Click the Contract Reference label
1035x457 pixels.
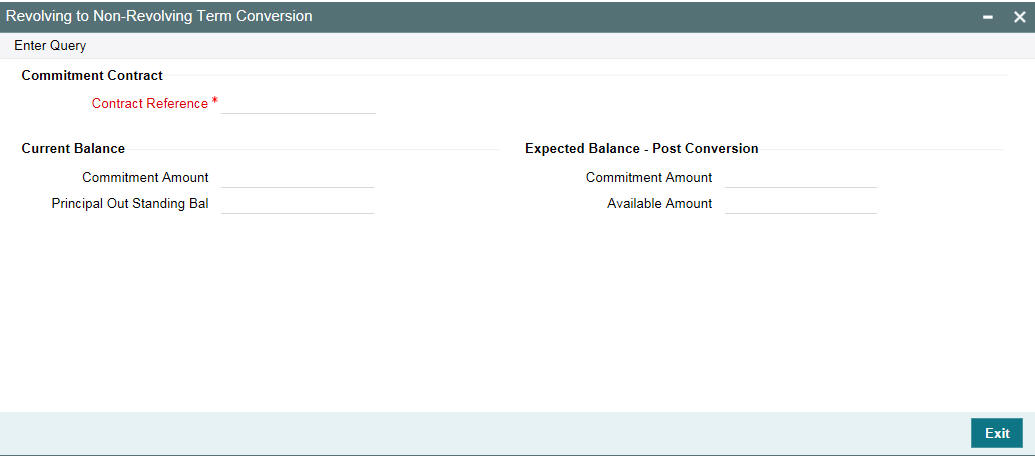pos(150,104)
